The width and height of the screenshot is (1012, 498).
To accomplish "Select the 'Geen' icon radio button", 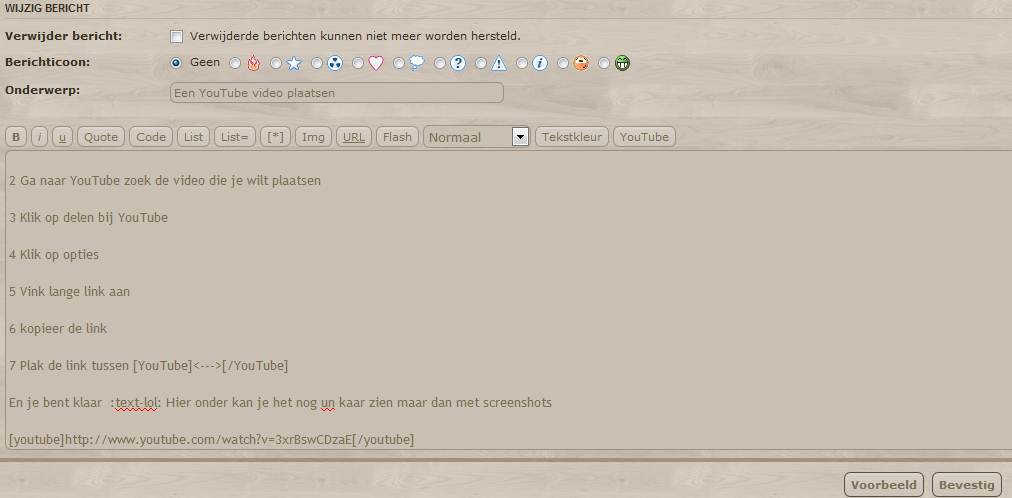I will 177,62.
